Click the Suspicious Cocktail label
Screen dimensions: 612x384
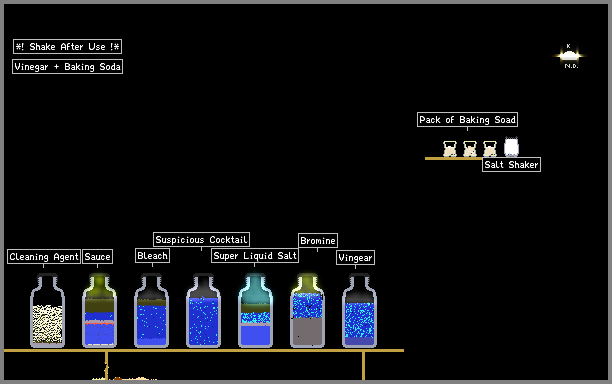tap(201, 239)
